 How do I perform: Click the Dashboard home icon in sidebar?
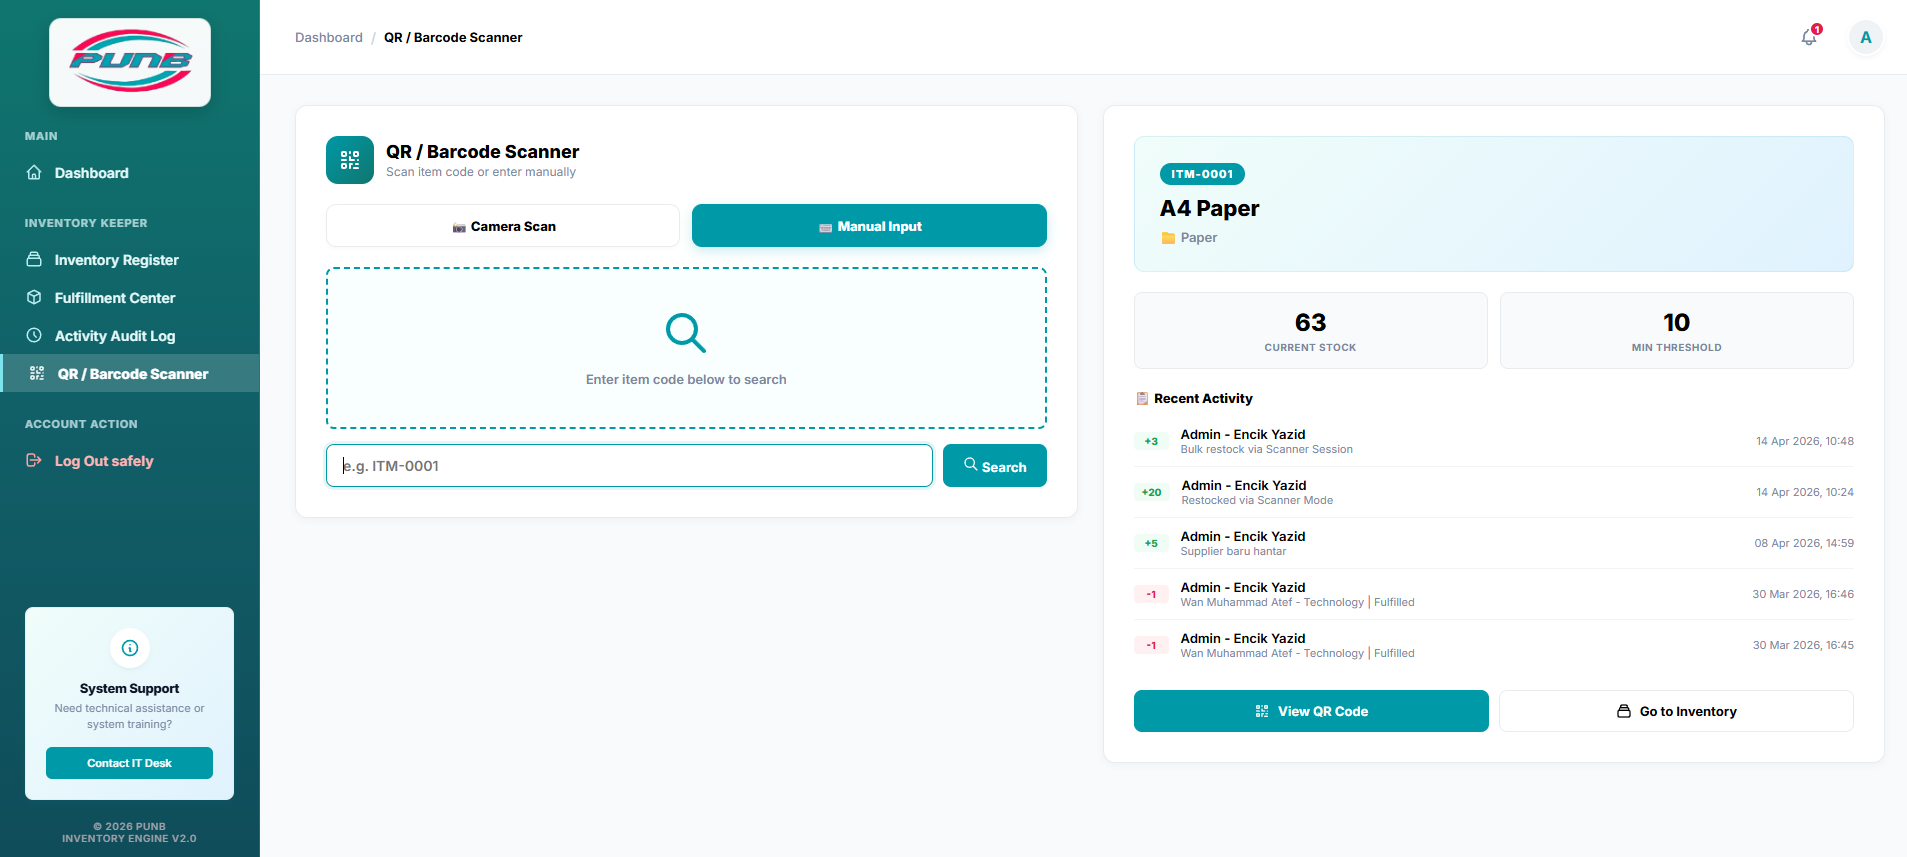click(x=34, y=173)
